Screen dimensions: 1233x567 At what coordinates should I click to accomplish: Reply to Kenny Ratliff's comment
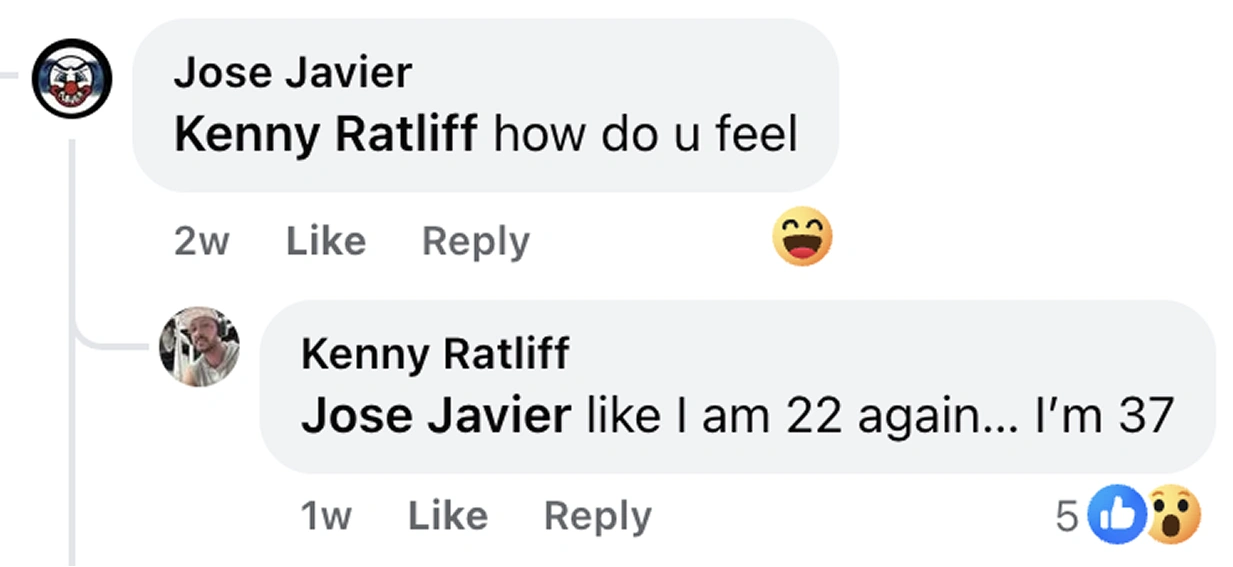click(597, 516)
